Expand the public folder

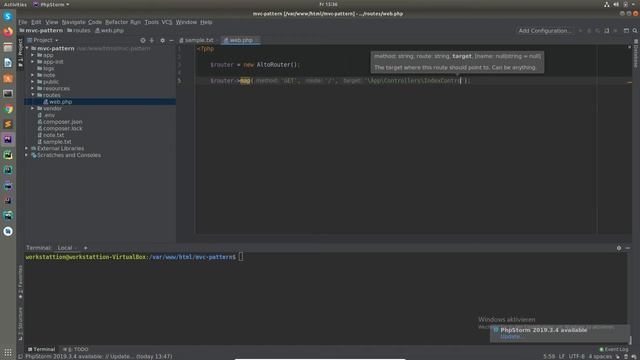click(x=33, y=82)
